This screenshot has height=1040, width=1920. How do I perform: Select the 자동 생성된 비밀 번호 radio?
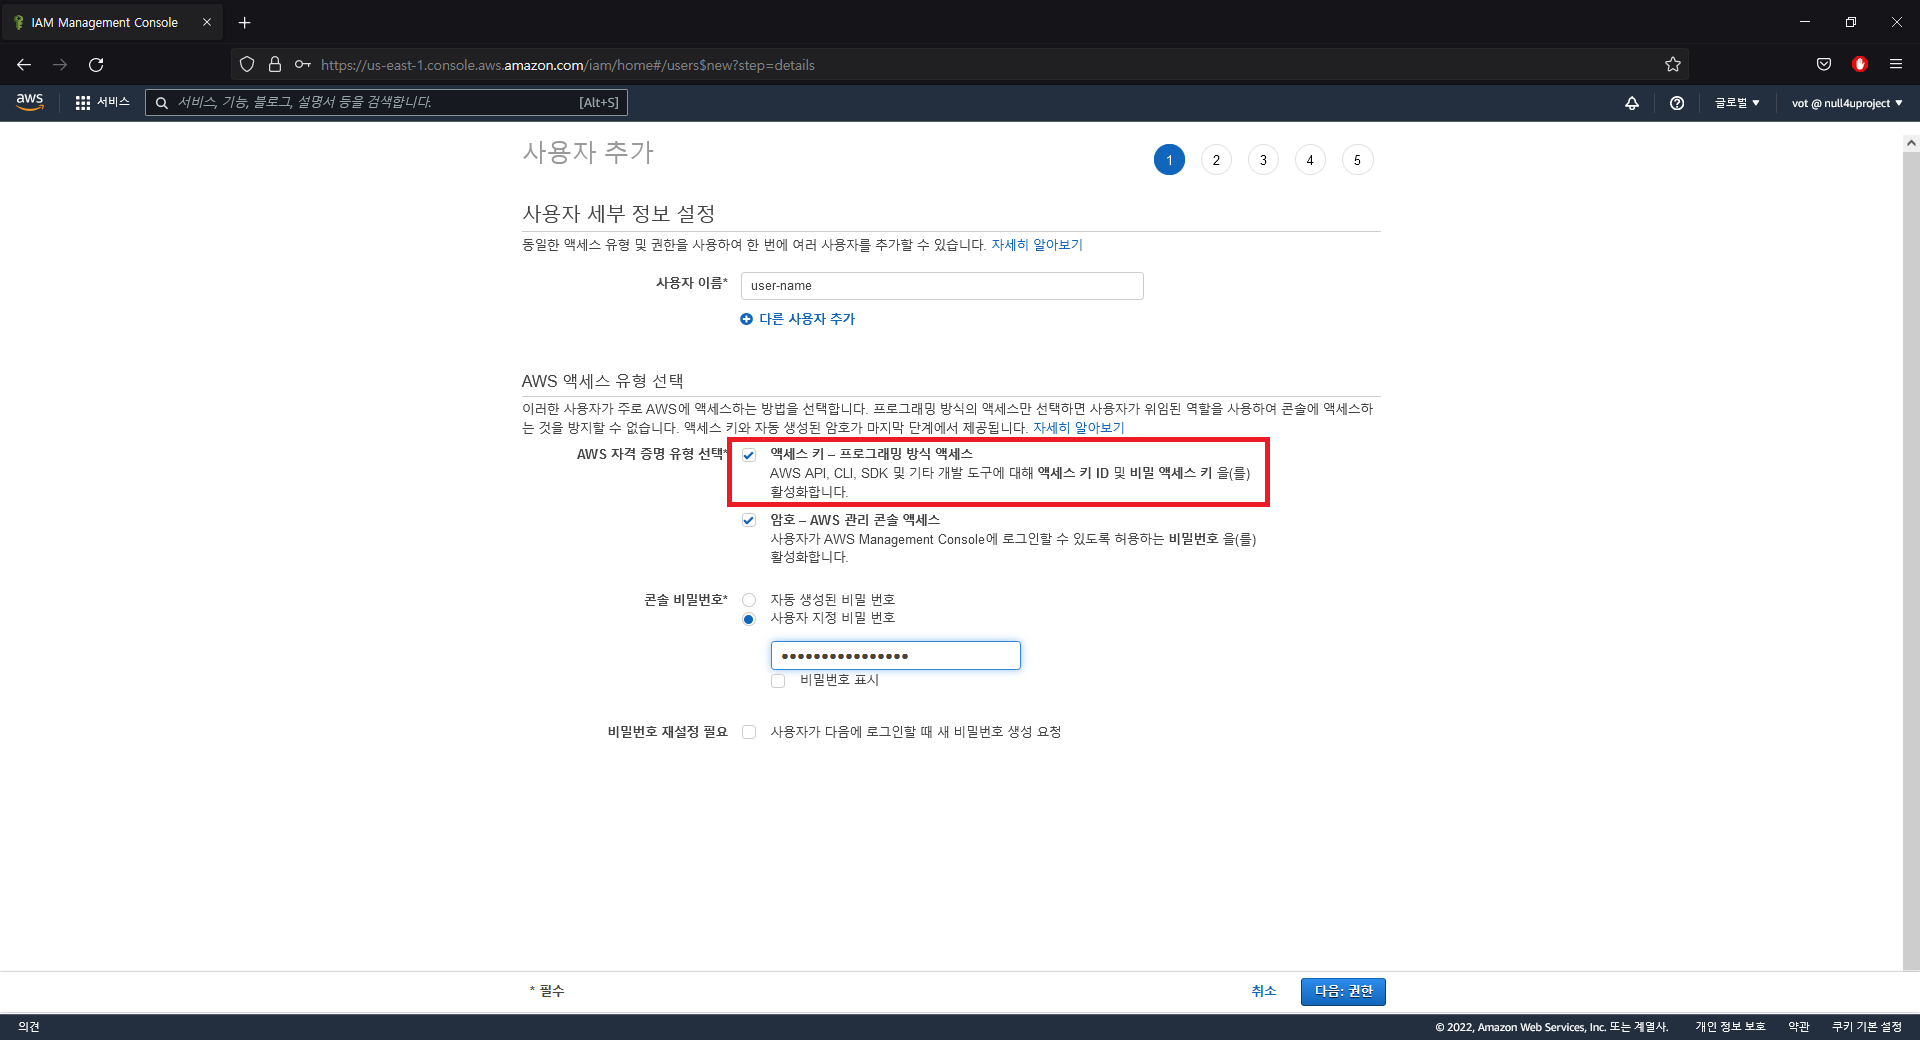(749, 600)
